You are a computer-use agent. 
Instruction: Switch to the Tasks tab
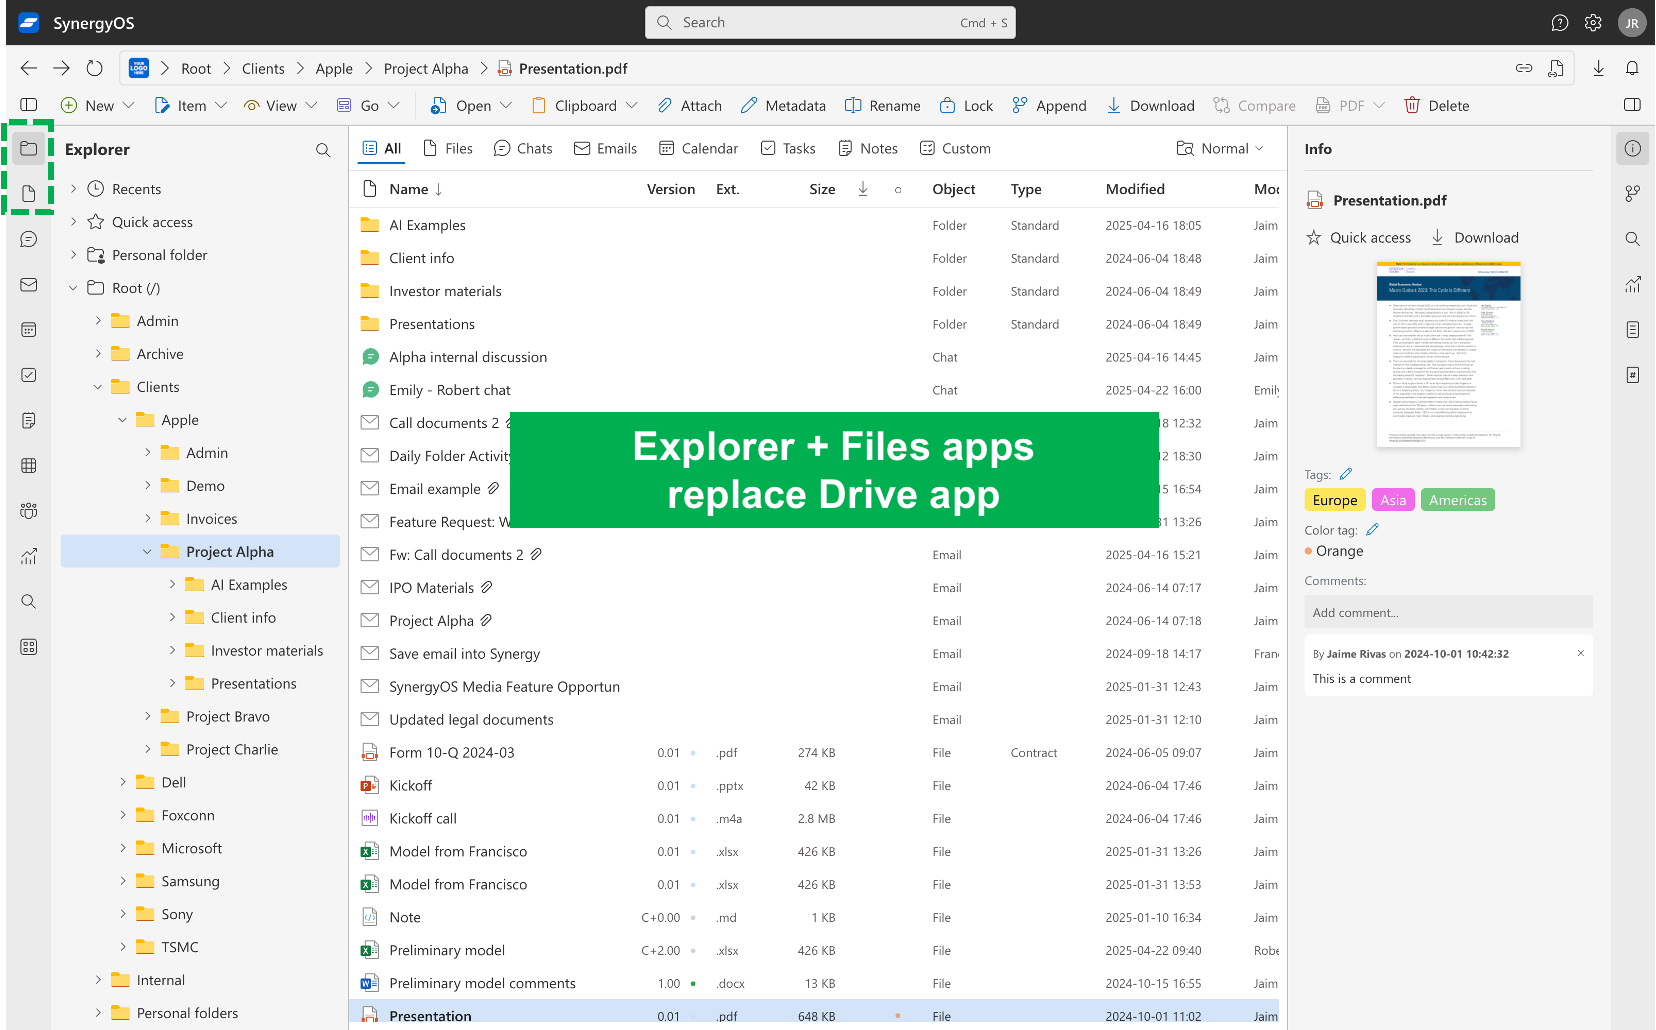pyautogui.click(x=788, y=149)
